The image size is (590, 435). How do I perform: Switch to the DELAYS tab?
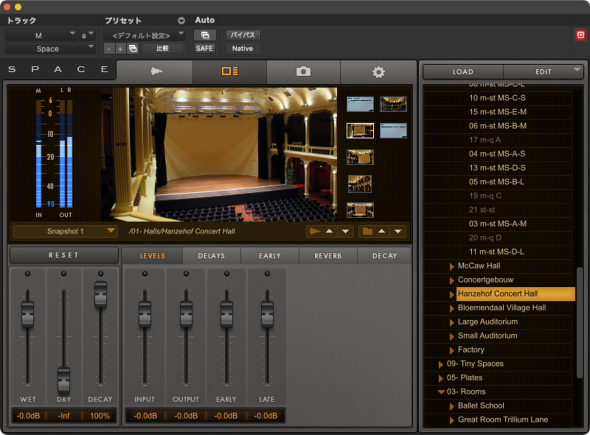(x=211, y=256)
